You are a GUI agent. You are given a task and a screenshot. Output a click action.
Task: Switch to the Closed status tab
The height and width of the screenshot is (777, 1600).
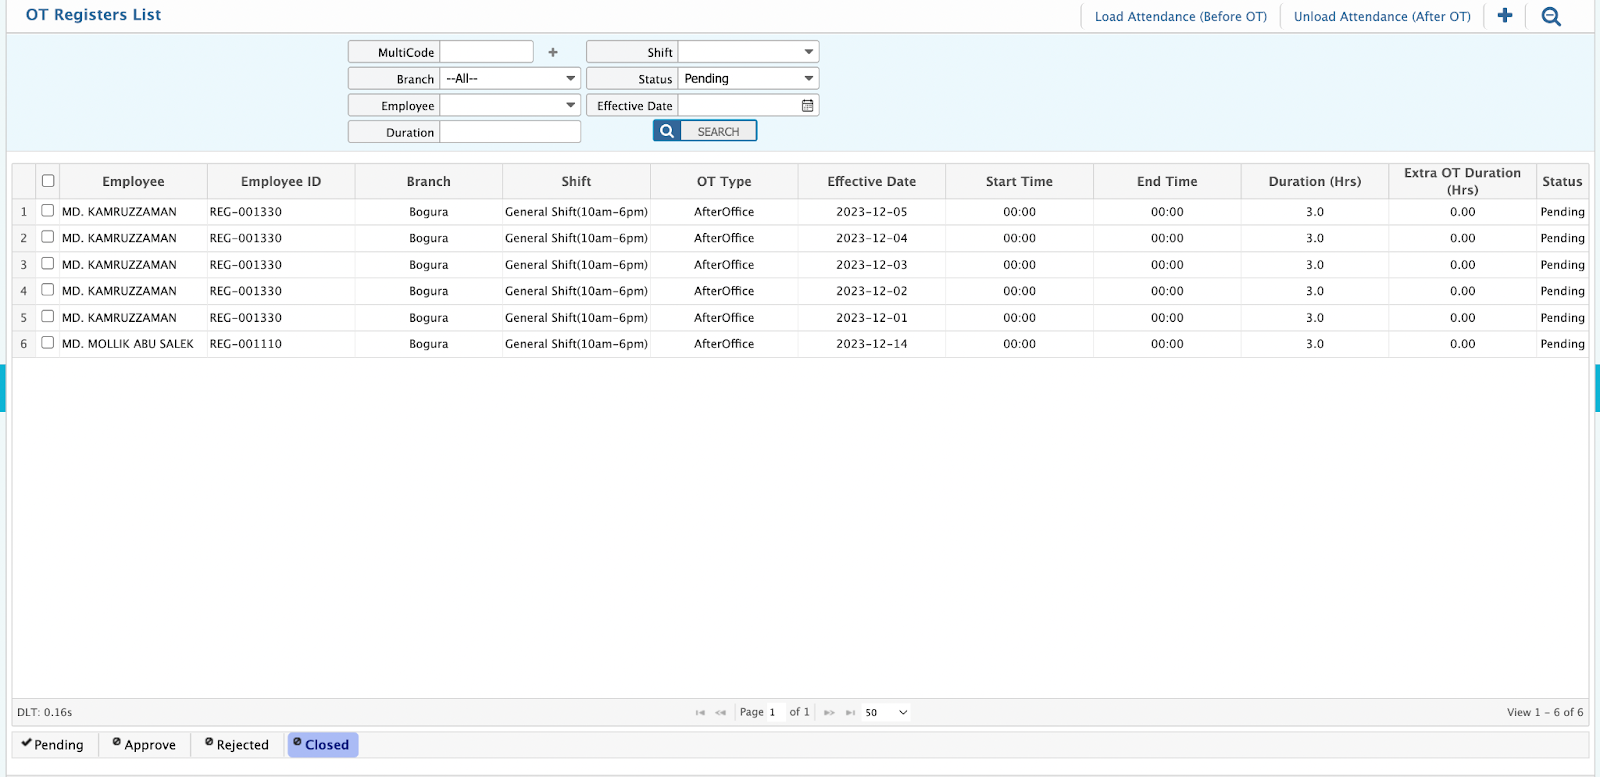[322, 745]
